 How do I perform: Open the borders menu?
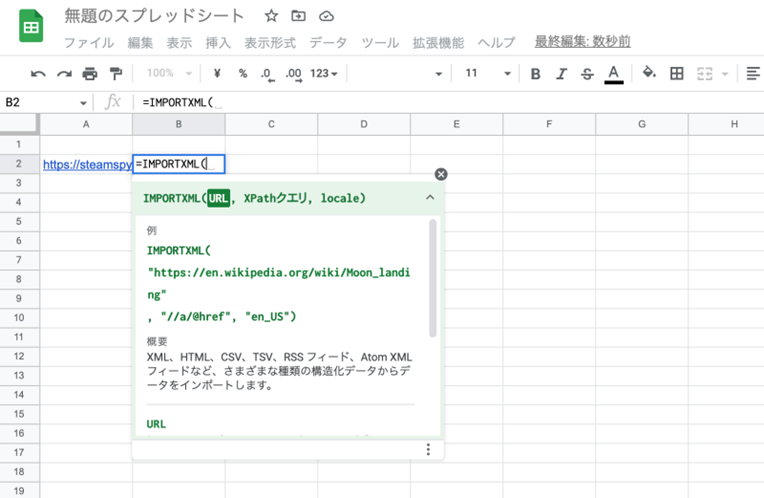[677, 74]
